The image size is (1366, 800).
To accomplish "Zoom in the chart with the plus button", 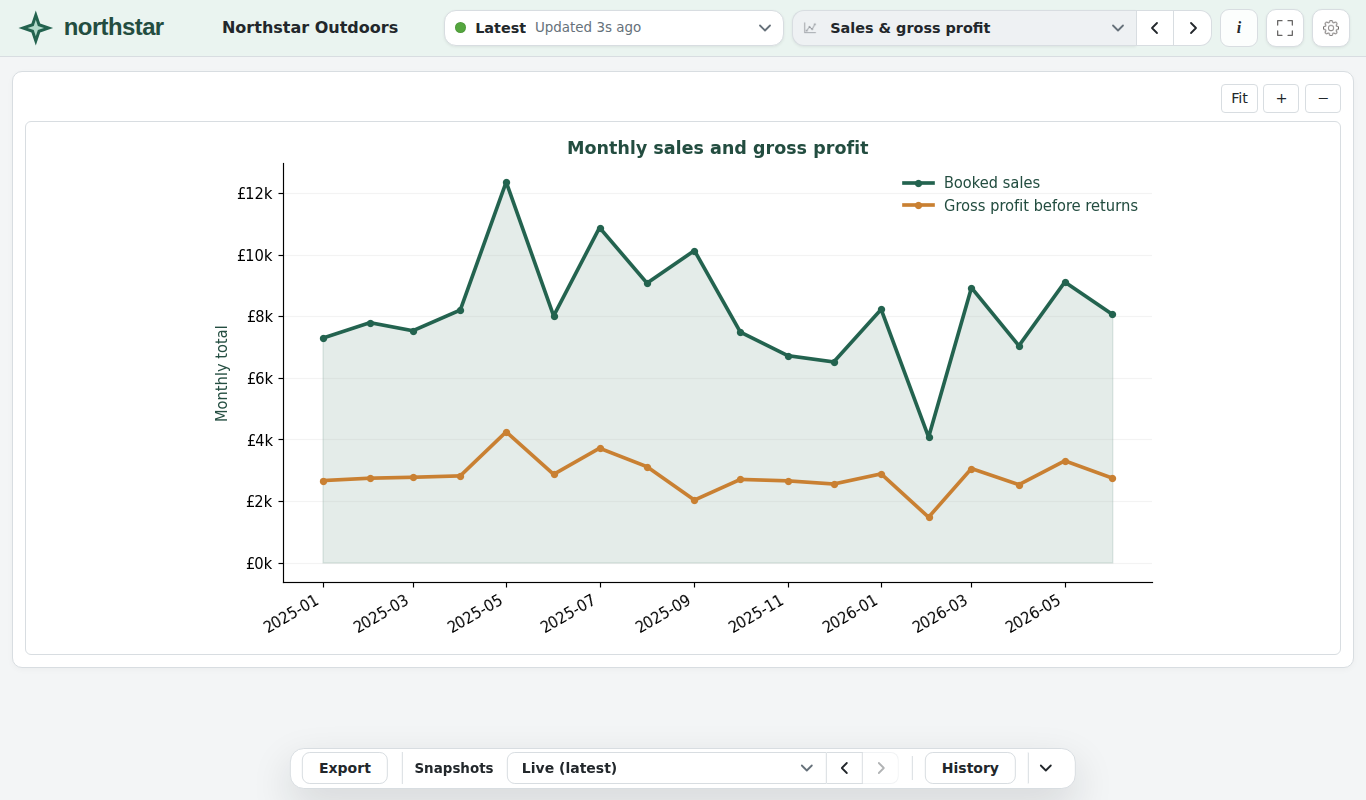I will pos(1281,98).
